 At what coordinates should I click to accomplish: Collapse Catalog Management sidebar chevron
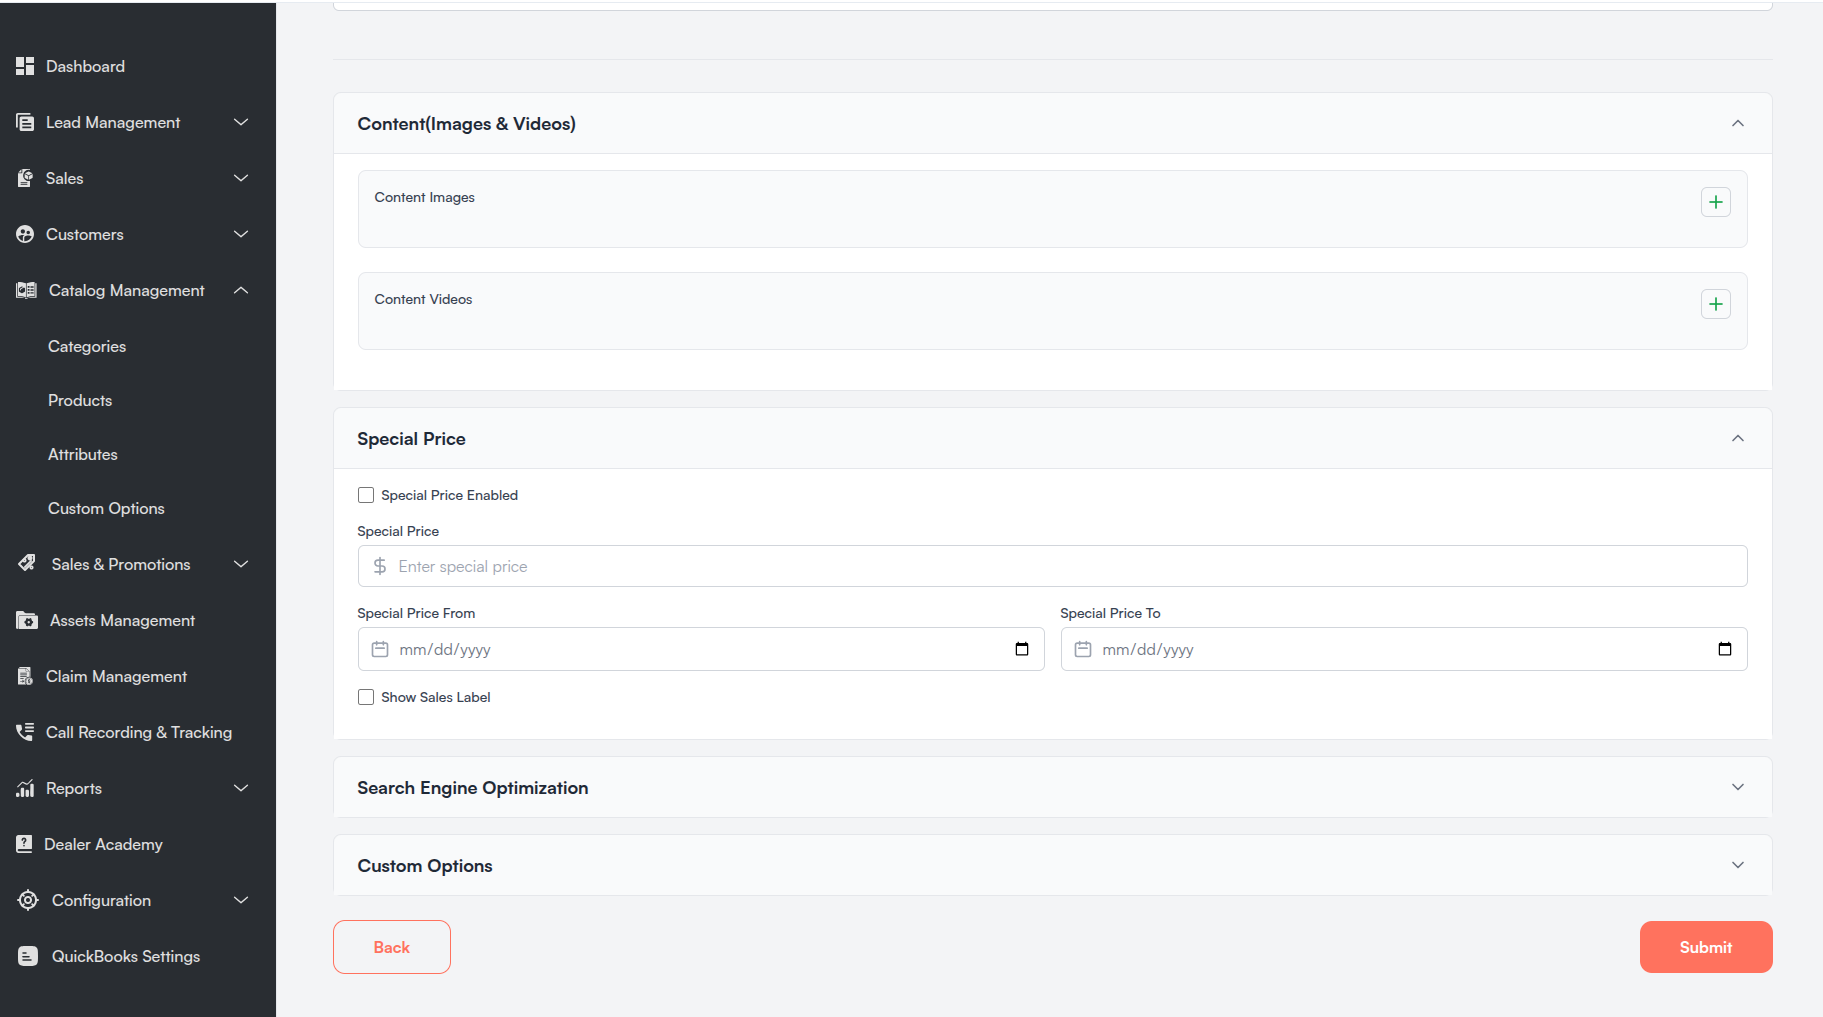click(x=241, y=290)
